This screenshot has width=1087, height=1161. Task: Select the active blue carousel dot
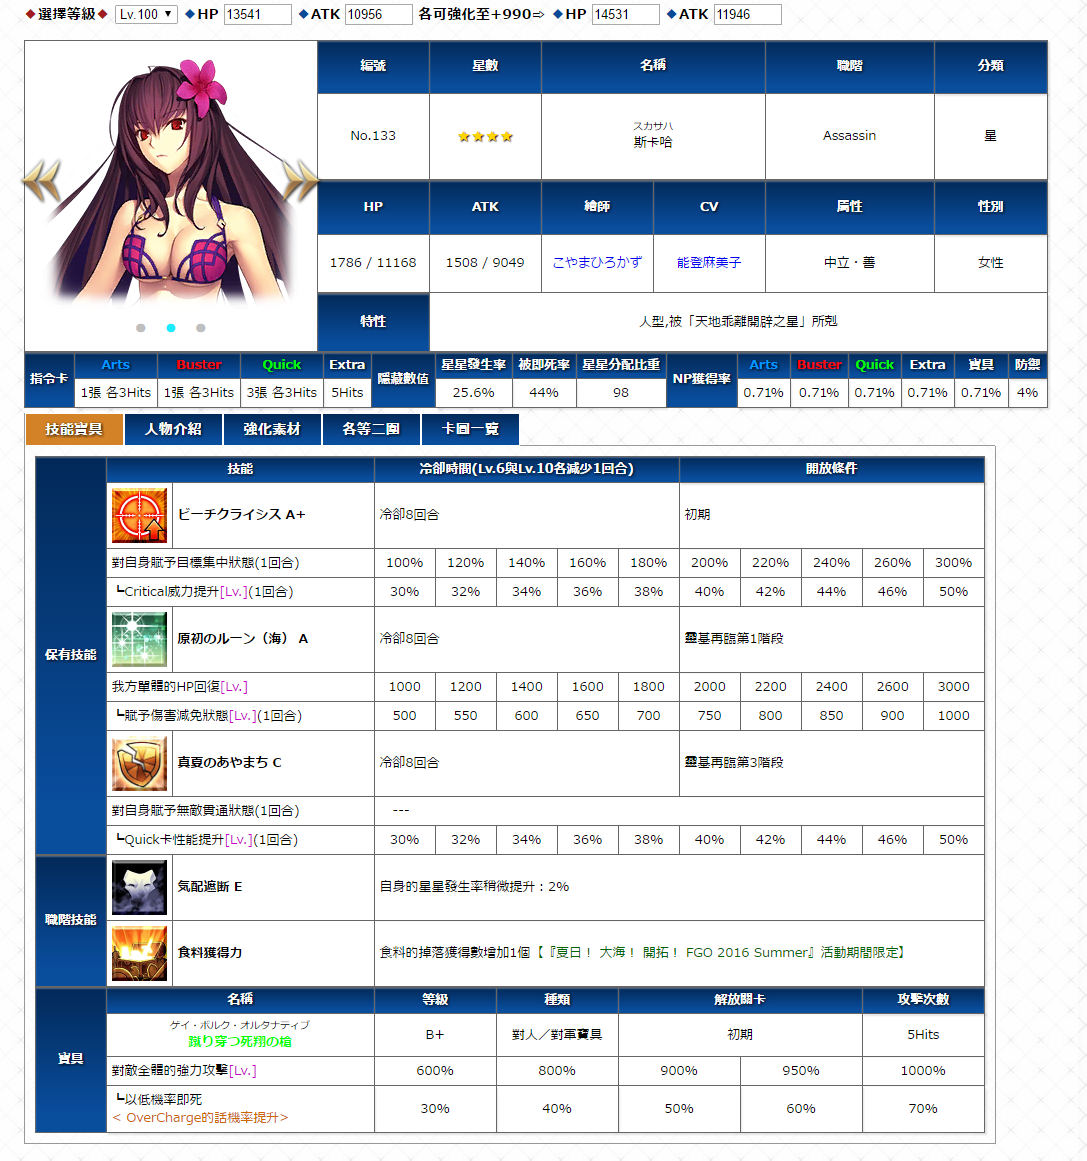(x=171, y=328)
